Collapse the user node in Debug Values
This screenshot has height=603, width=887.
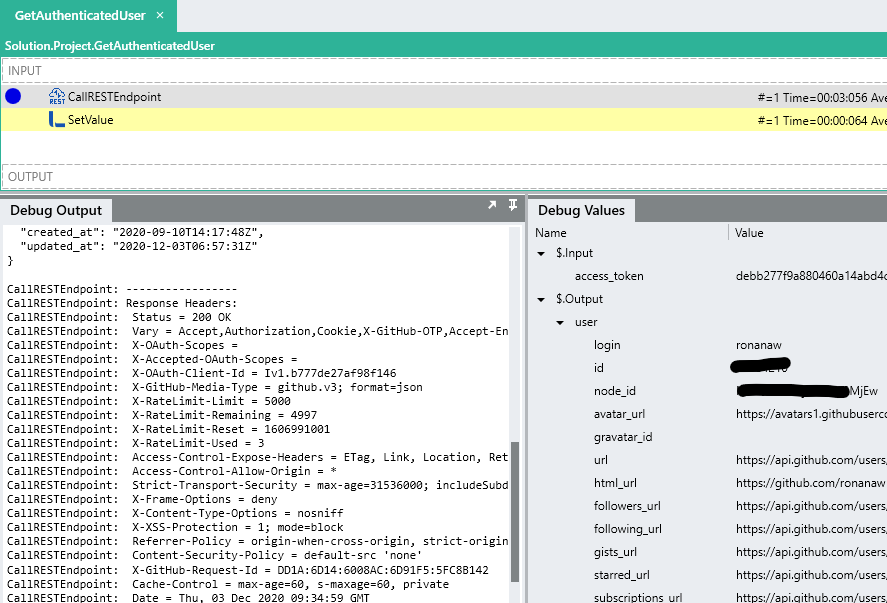[x=561, y=322]
